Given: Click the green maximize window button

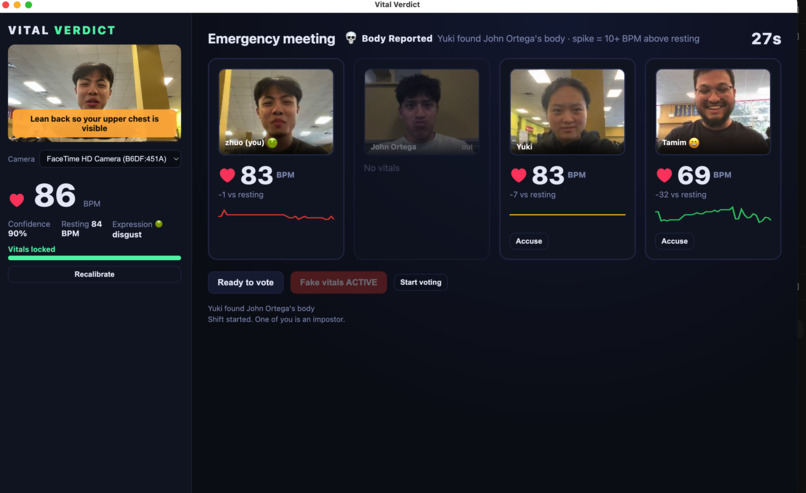Looking at the screenshot, I should [29, 5].
